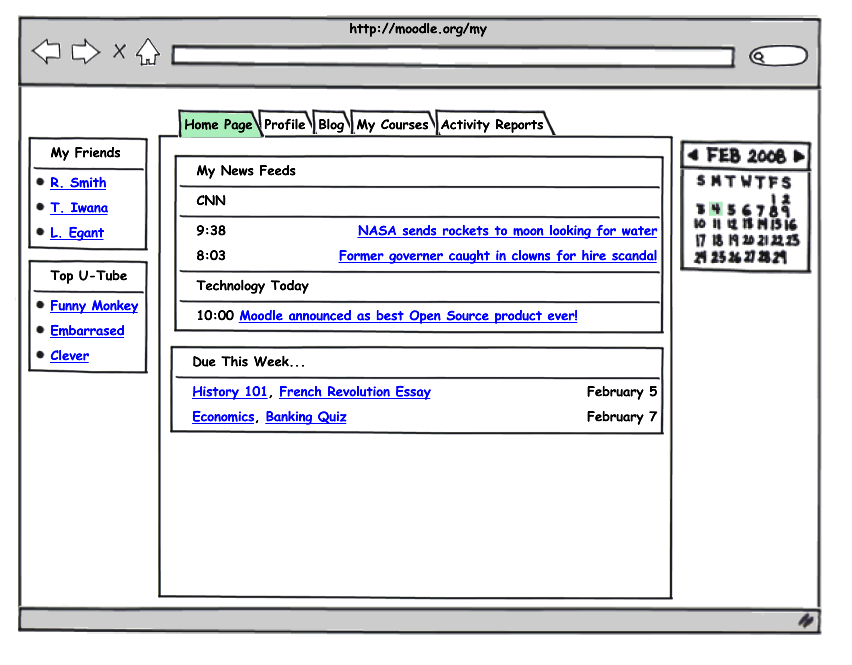The width and height of the screenshot is (852, 665).
Task: Open Former governer clowns scandal story
Action: click(x=498, y=255)
